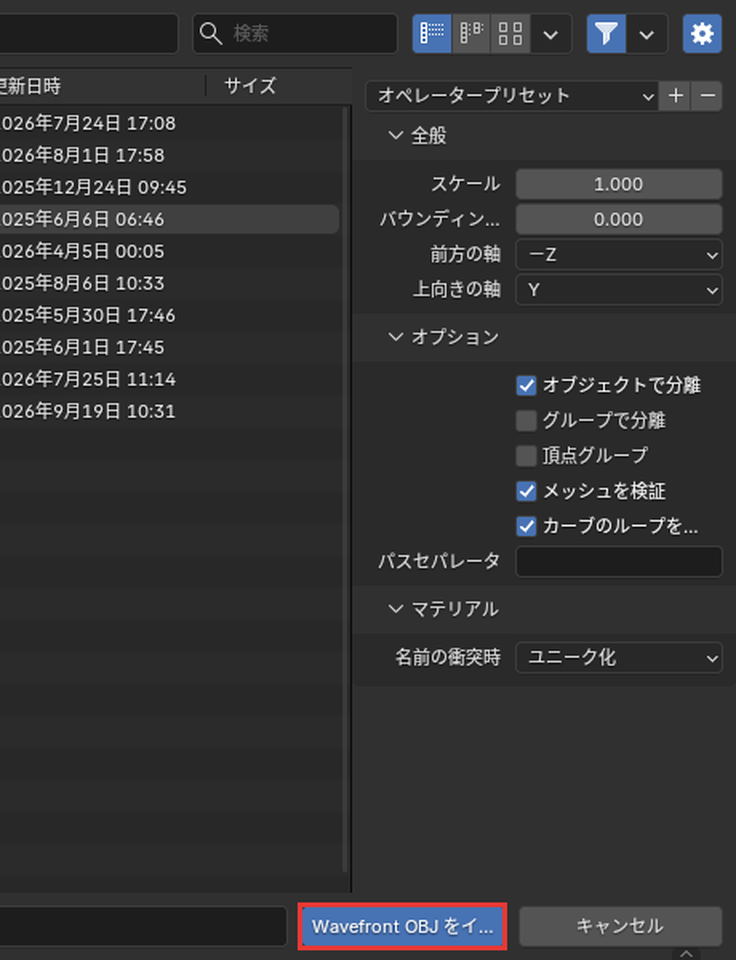The width and height of the screenshot is (736, 960).
Task: Open 上向きの軸 dropdown showing Y
Action: click(x=618, y=290)
